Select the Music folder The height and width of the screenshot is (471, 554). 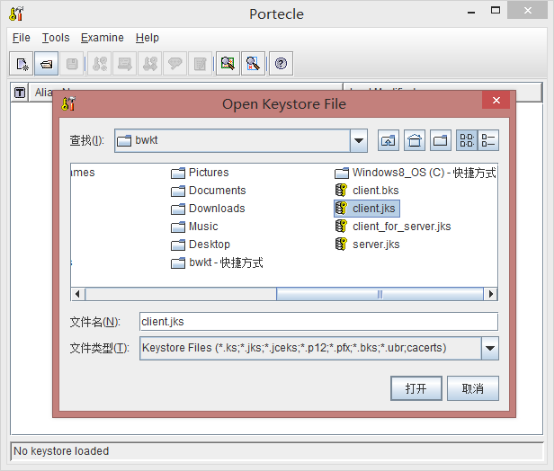pyautogui.click(x=194, y=226)
